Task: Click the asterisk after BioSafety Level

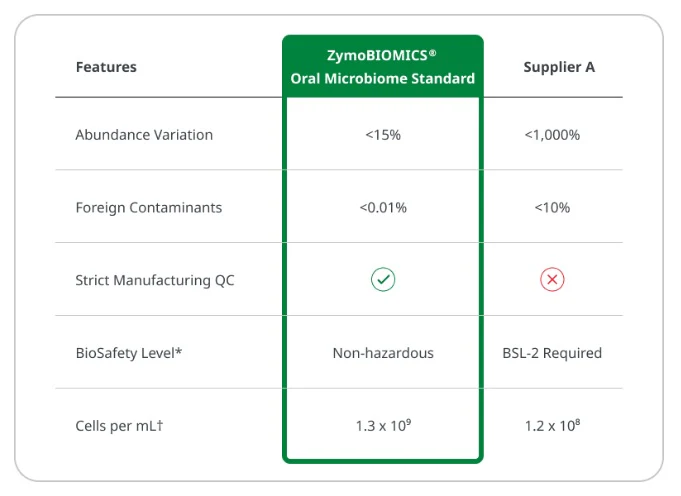Action: point(177,352)
